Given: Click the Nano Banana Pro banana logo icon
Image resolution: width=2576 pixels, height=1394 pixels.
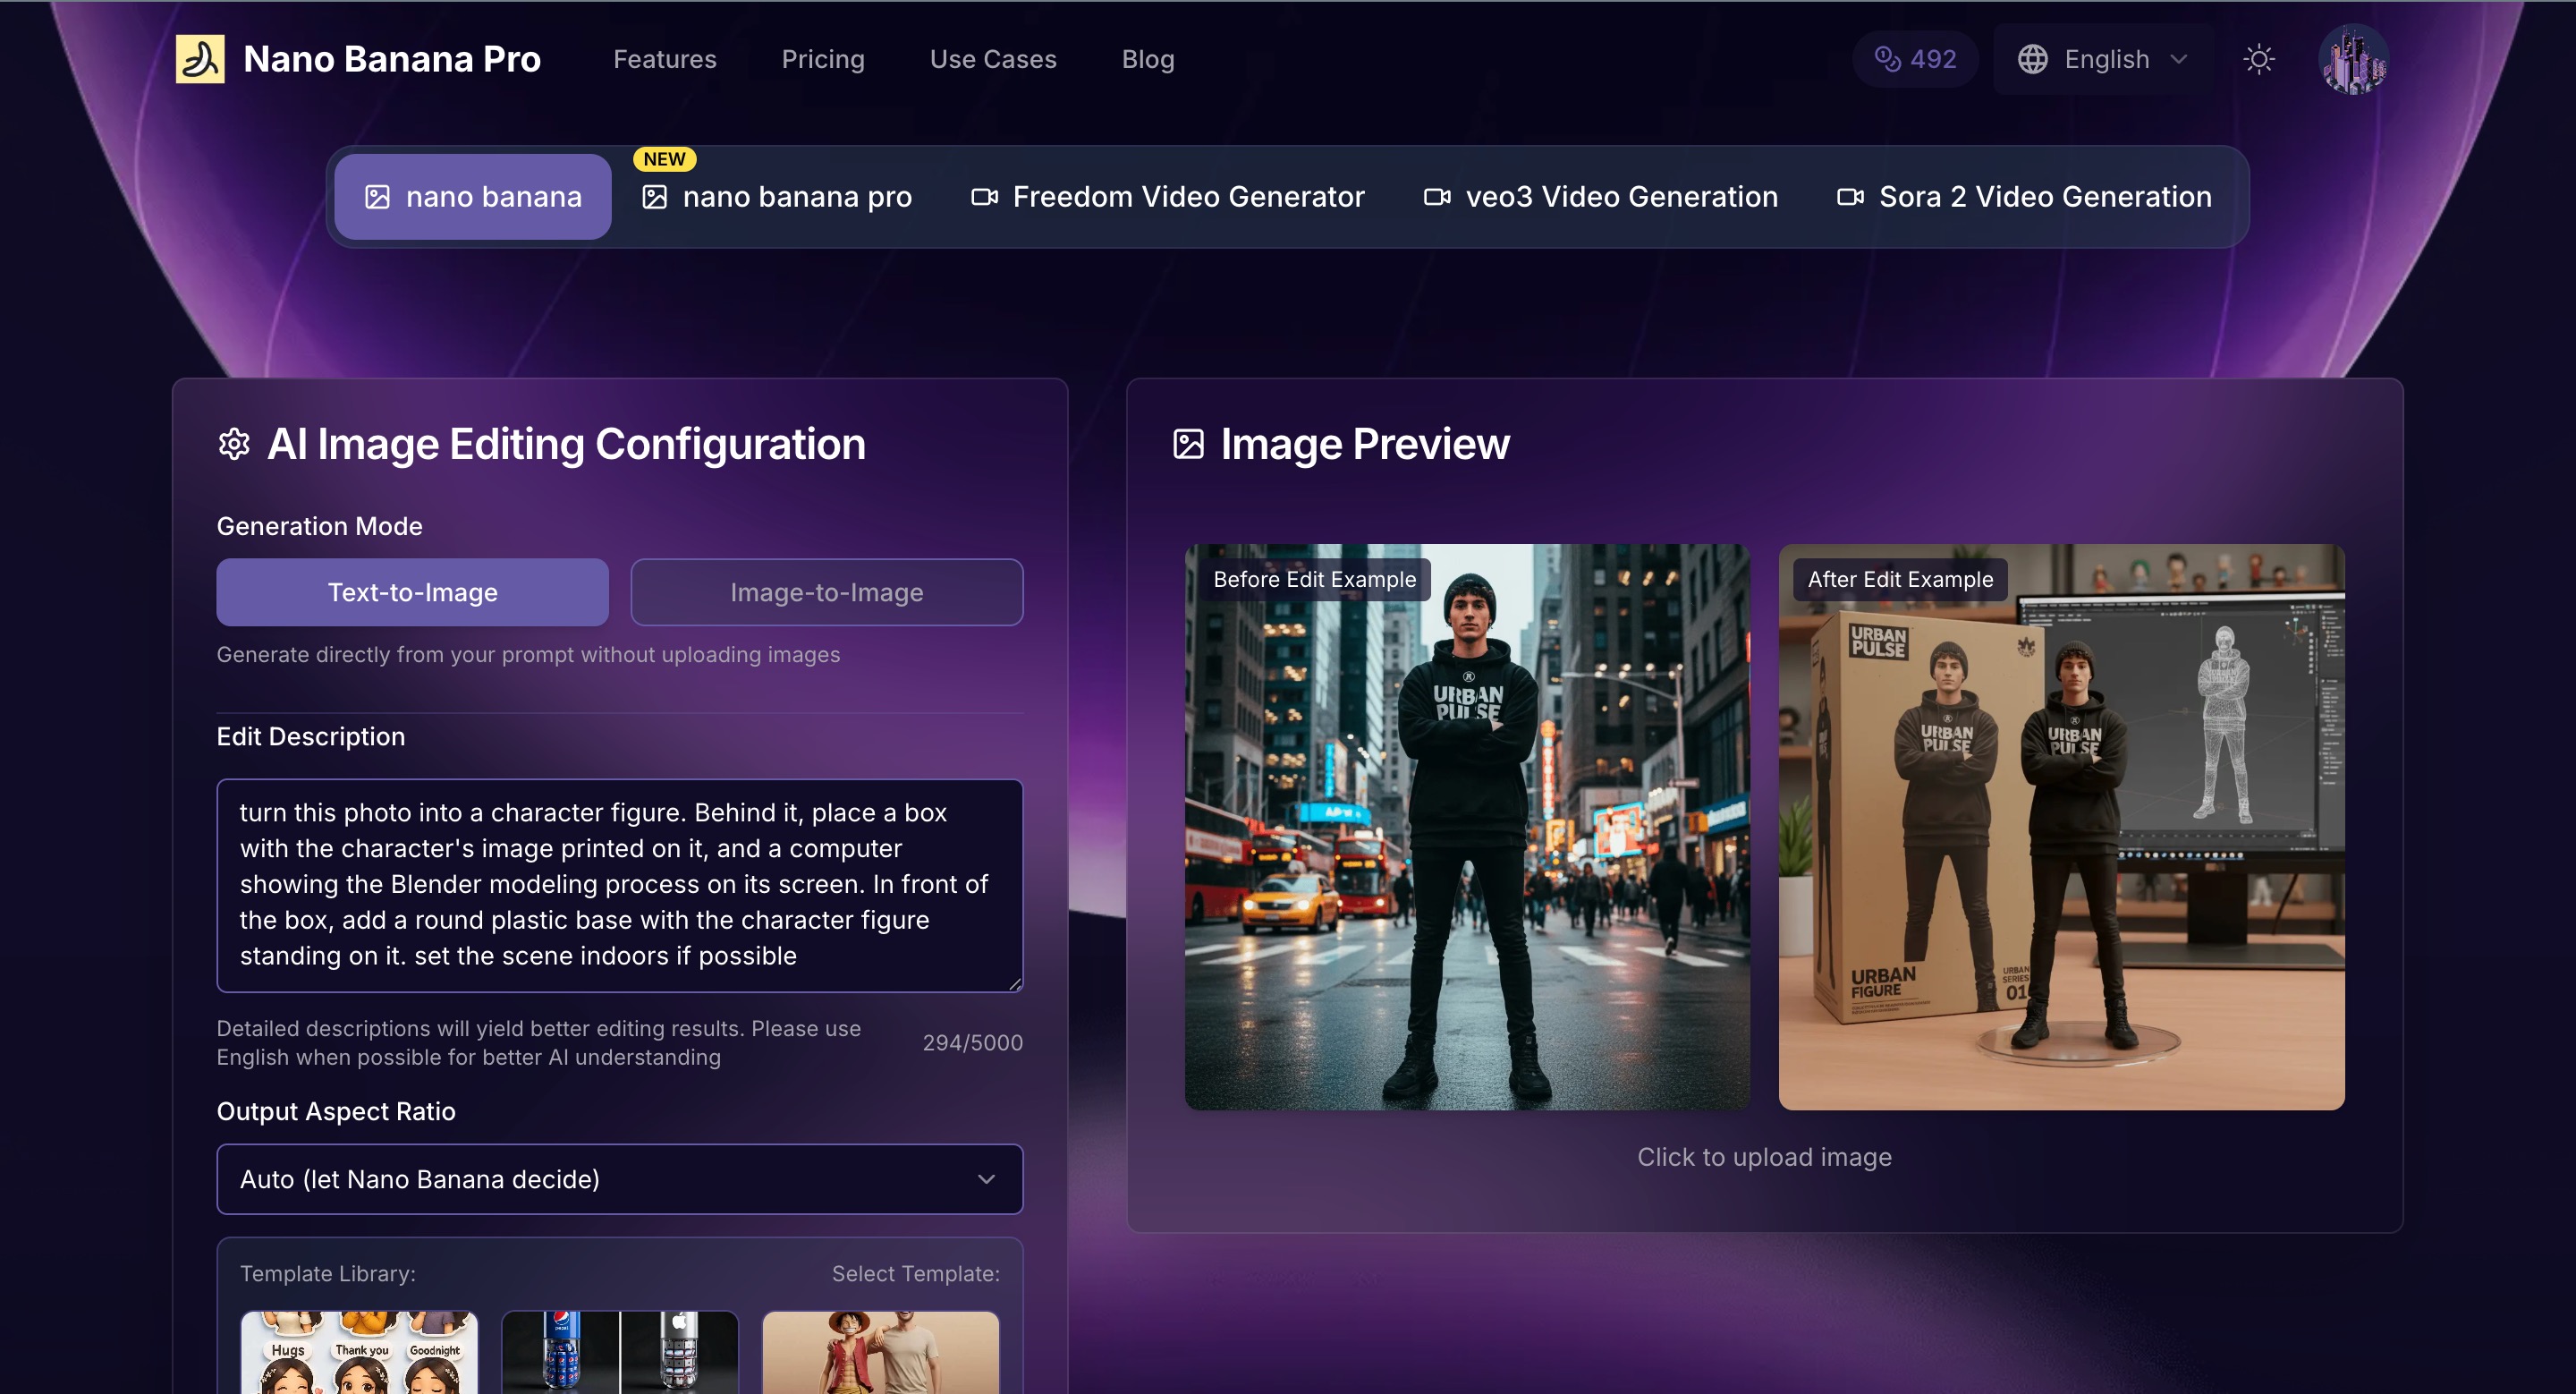Looking at the screenshot, I should [x=200, y=59].
